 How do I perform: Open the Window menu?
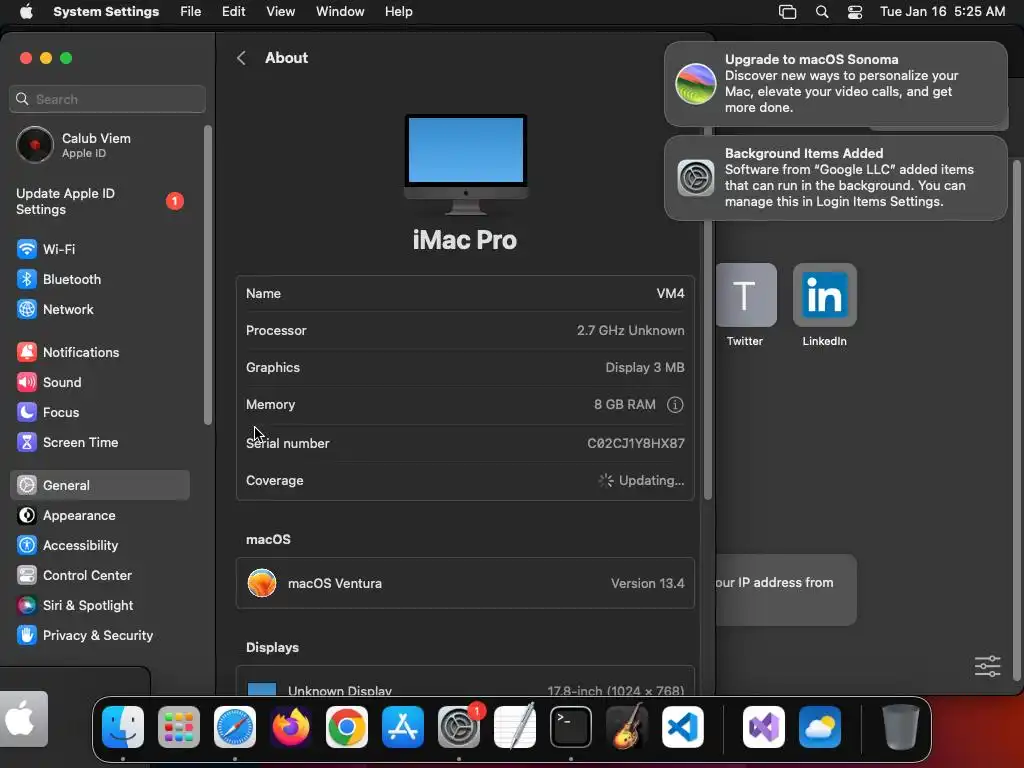pos(340,12)
